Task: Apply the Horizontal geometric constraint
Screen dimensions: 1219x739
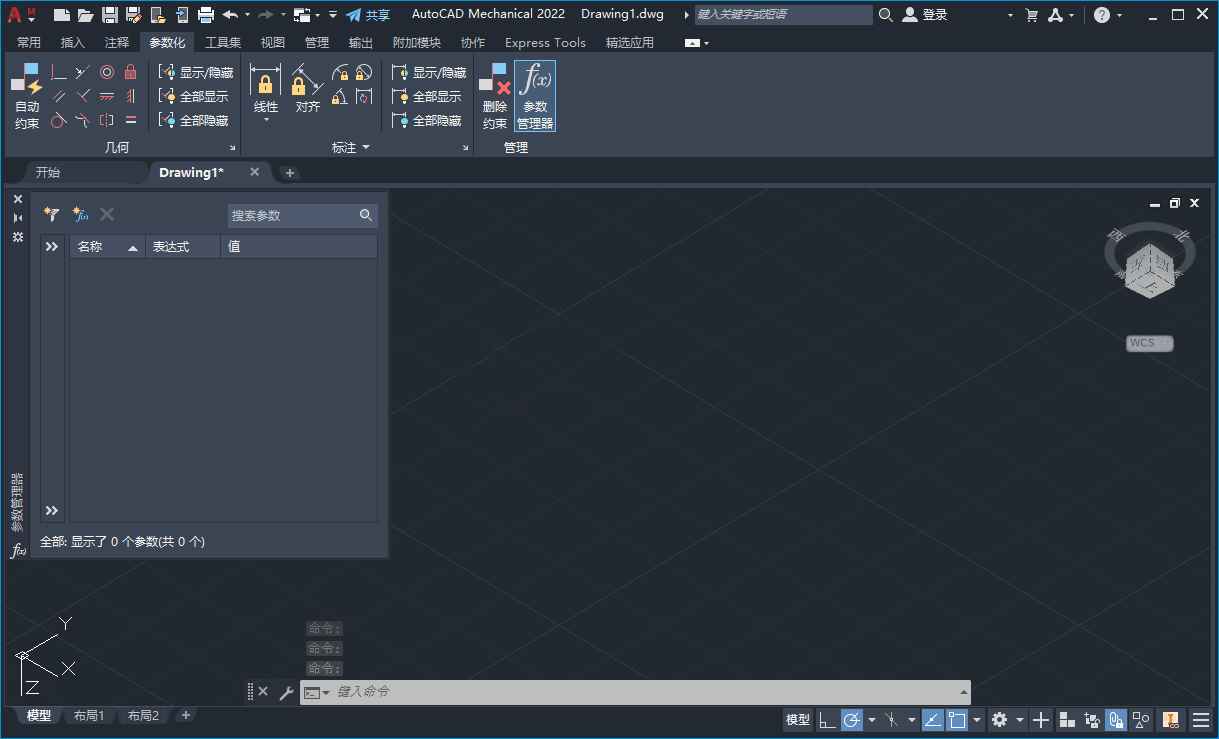Action: pyautogui.click(x=107, y=96)
